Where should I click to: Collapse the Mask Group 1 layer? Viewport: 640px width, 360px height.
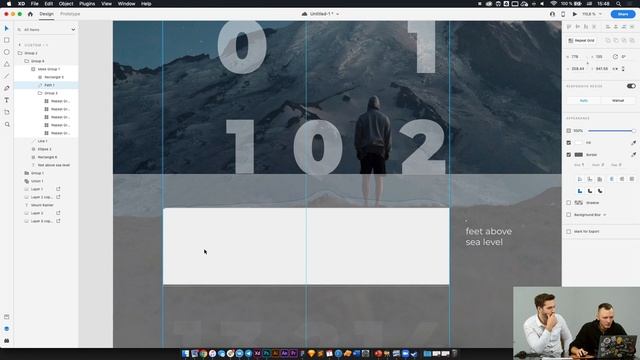33,69
